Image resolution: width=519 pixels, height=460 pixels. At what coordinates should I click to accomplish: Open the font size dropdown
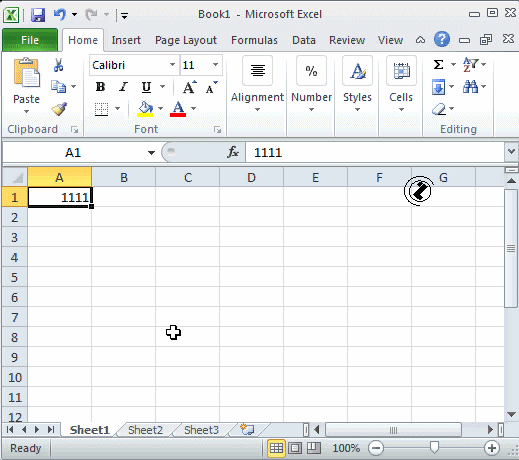coord(215,65)
